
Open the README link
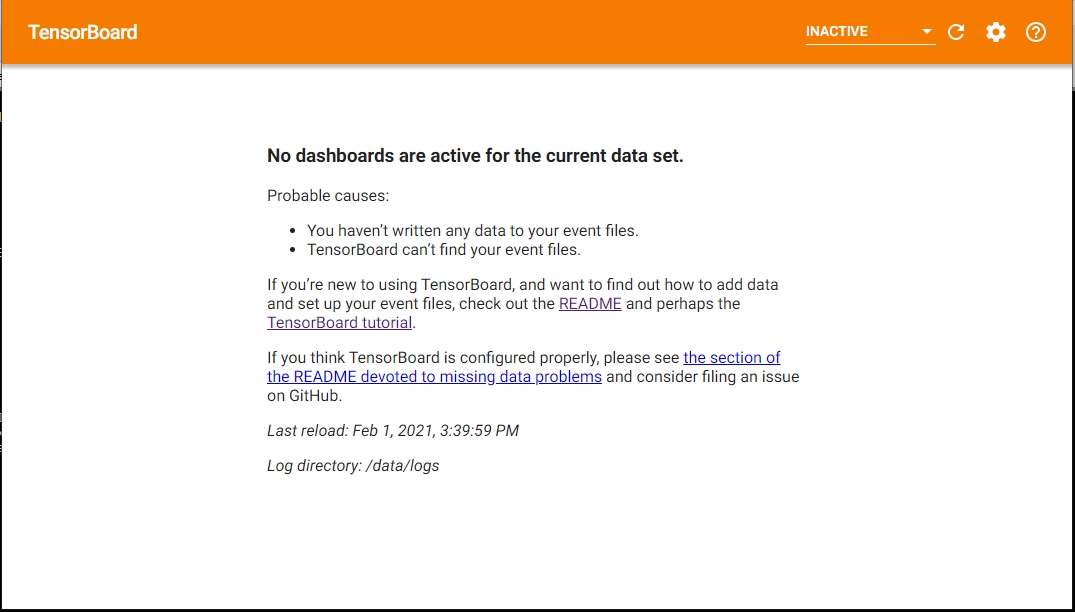point(590,304)
